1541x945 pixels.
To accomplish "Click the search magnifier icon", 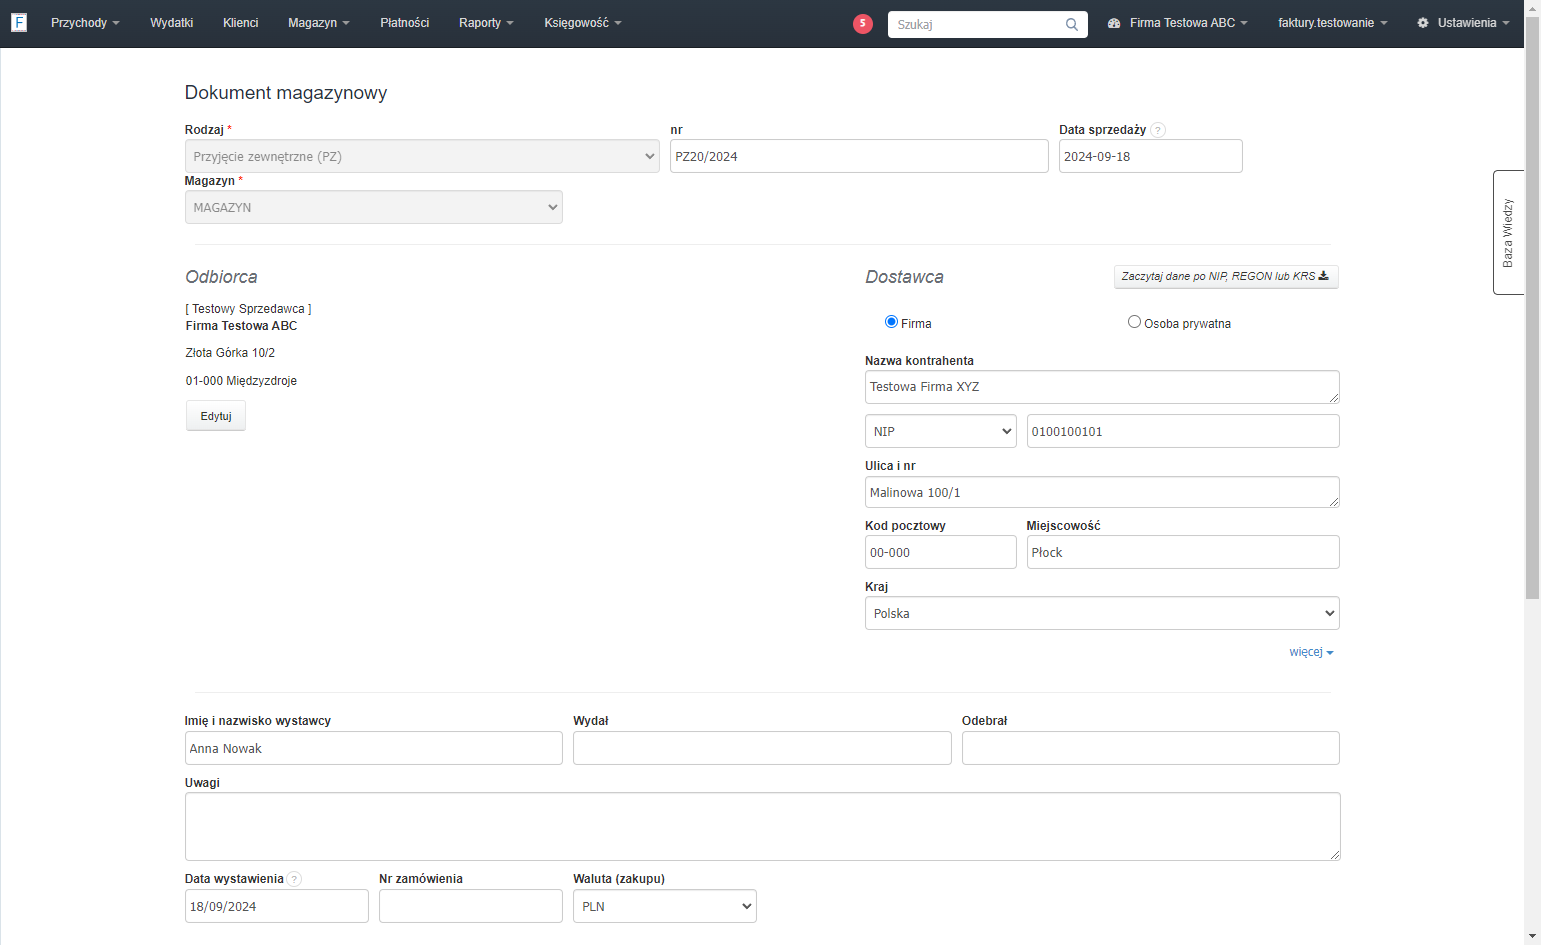I will click(1072, 24).
